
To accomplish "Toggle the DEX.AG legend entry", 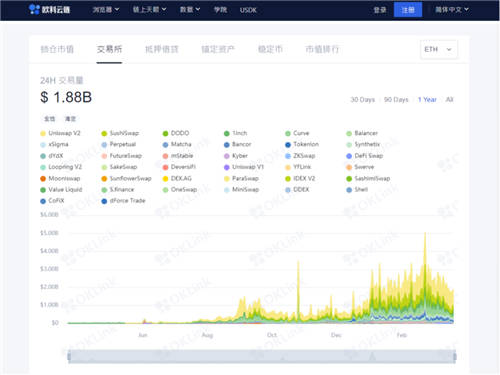I will pos(177,178).
